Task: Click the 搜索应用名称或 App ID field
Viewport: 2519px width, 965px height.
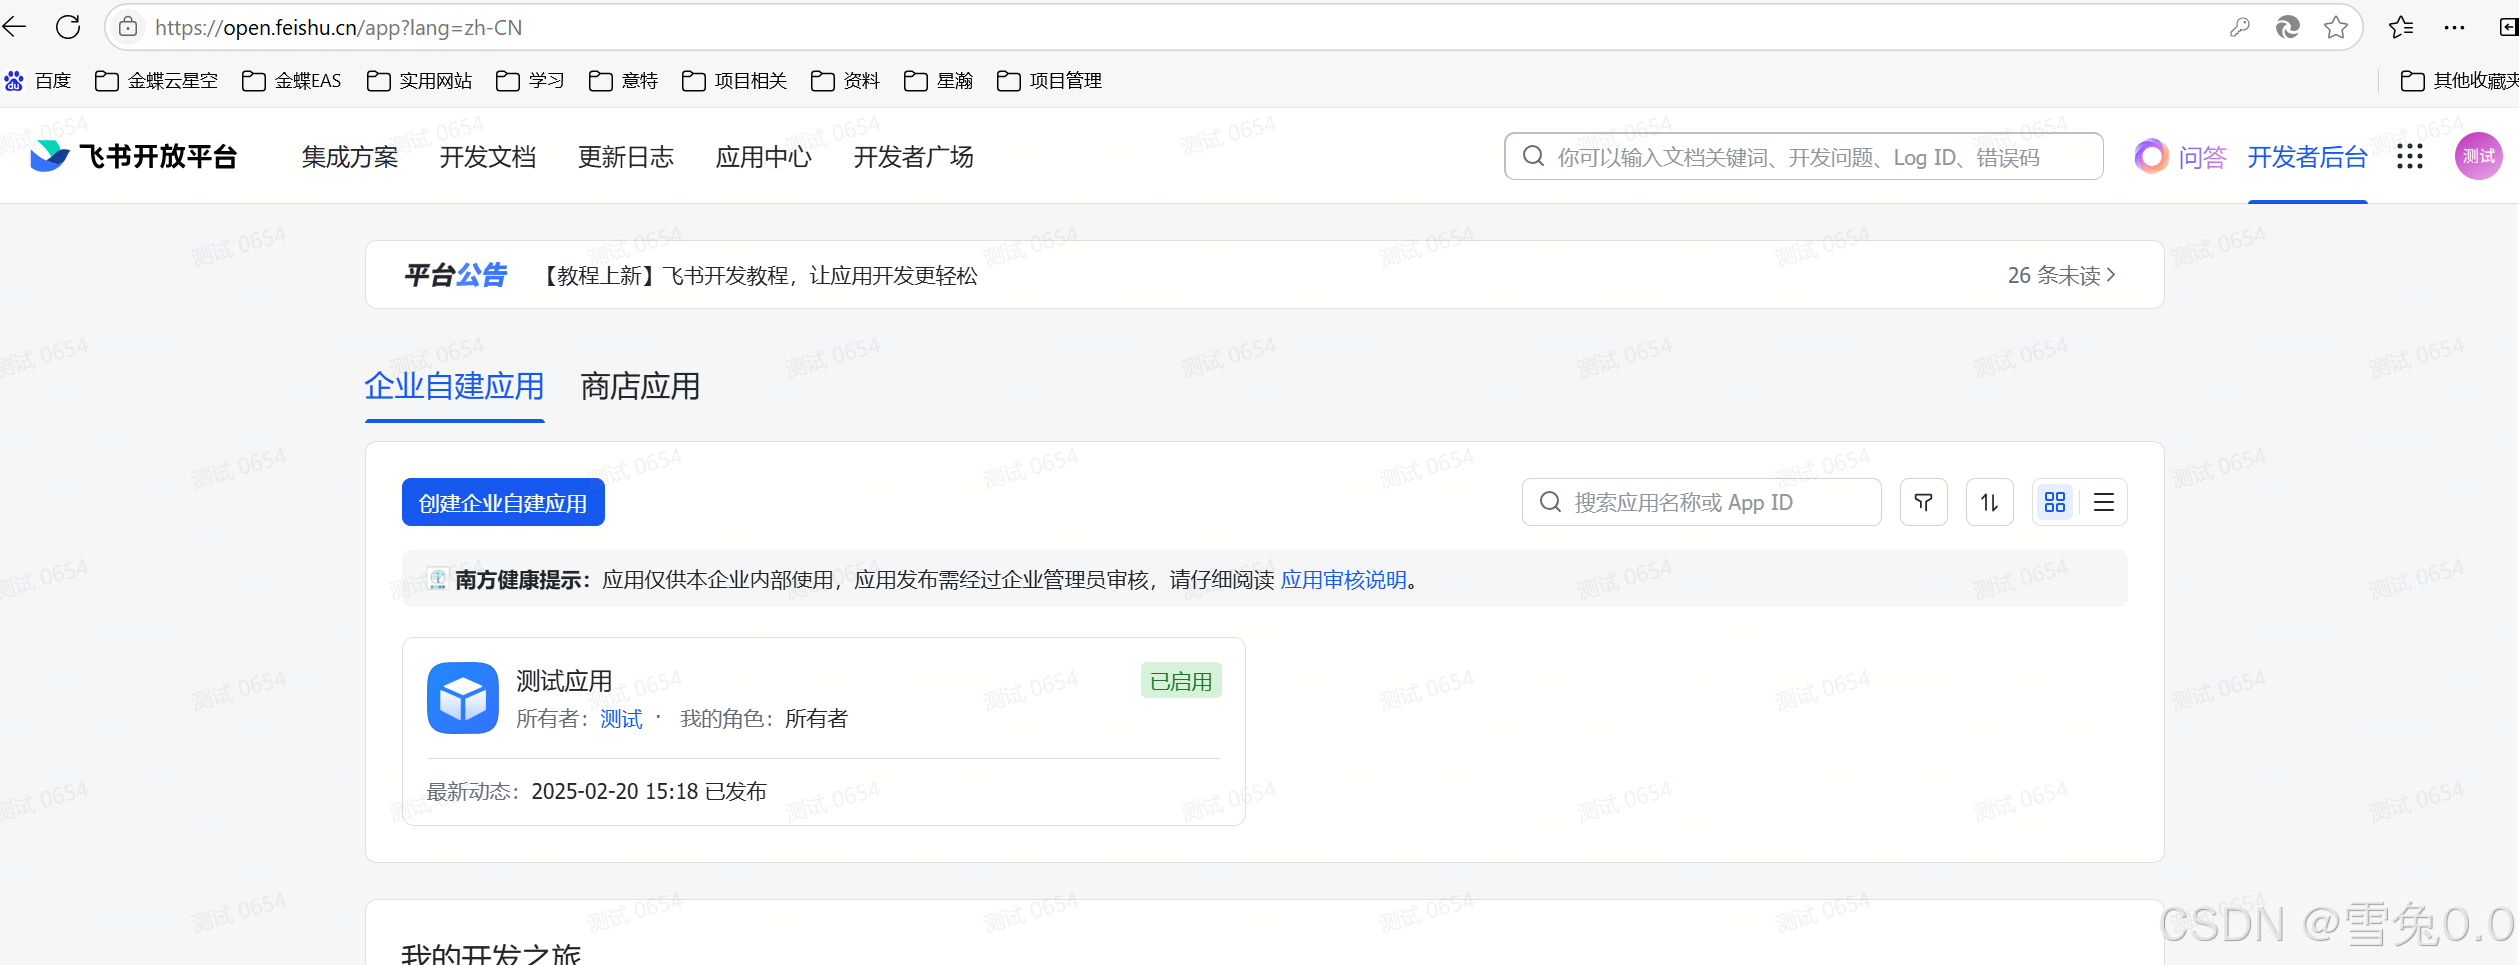Action: (1701, 502)
